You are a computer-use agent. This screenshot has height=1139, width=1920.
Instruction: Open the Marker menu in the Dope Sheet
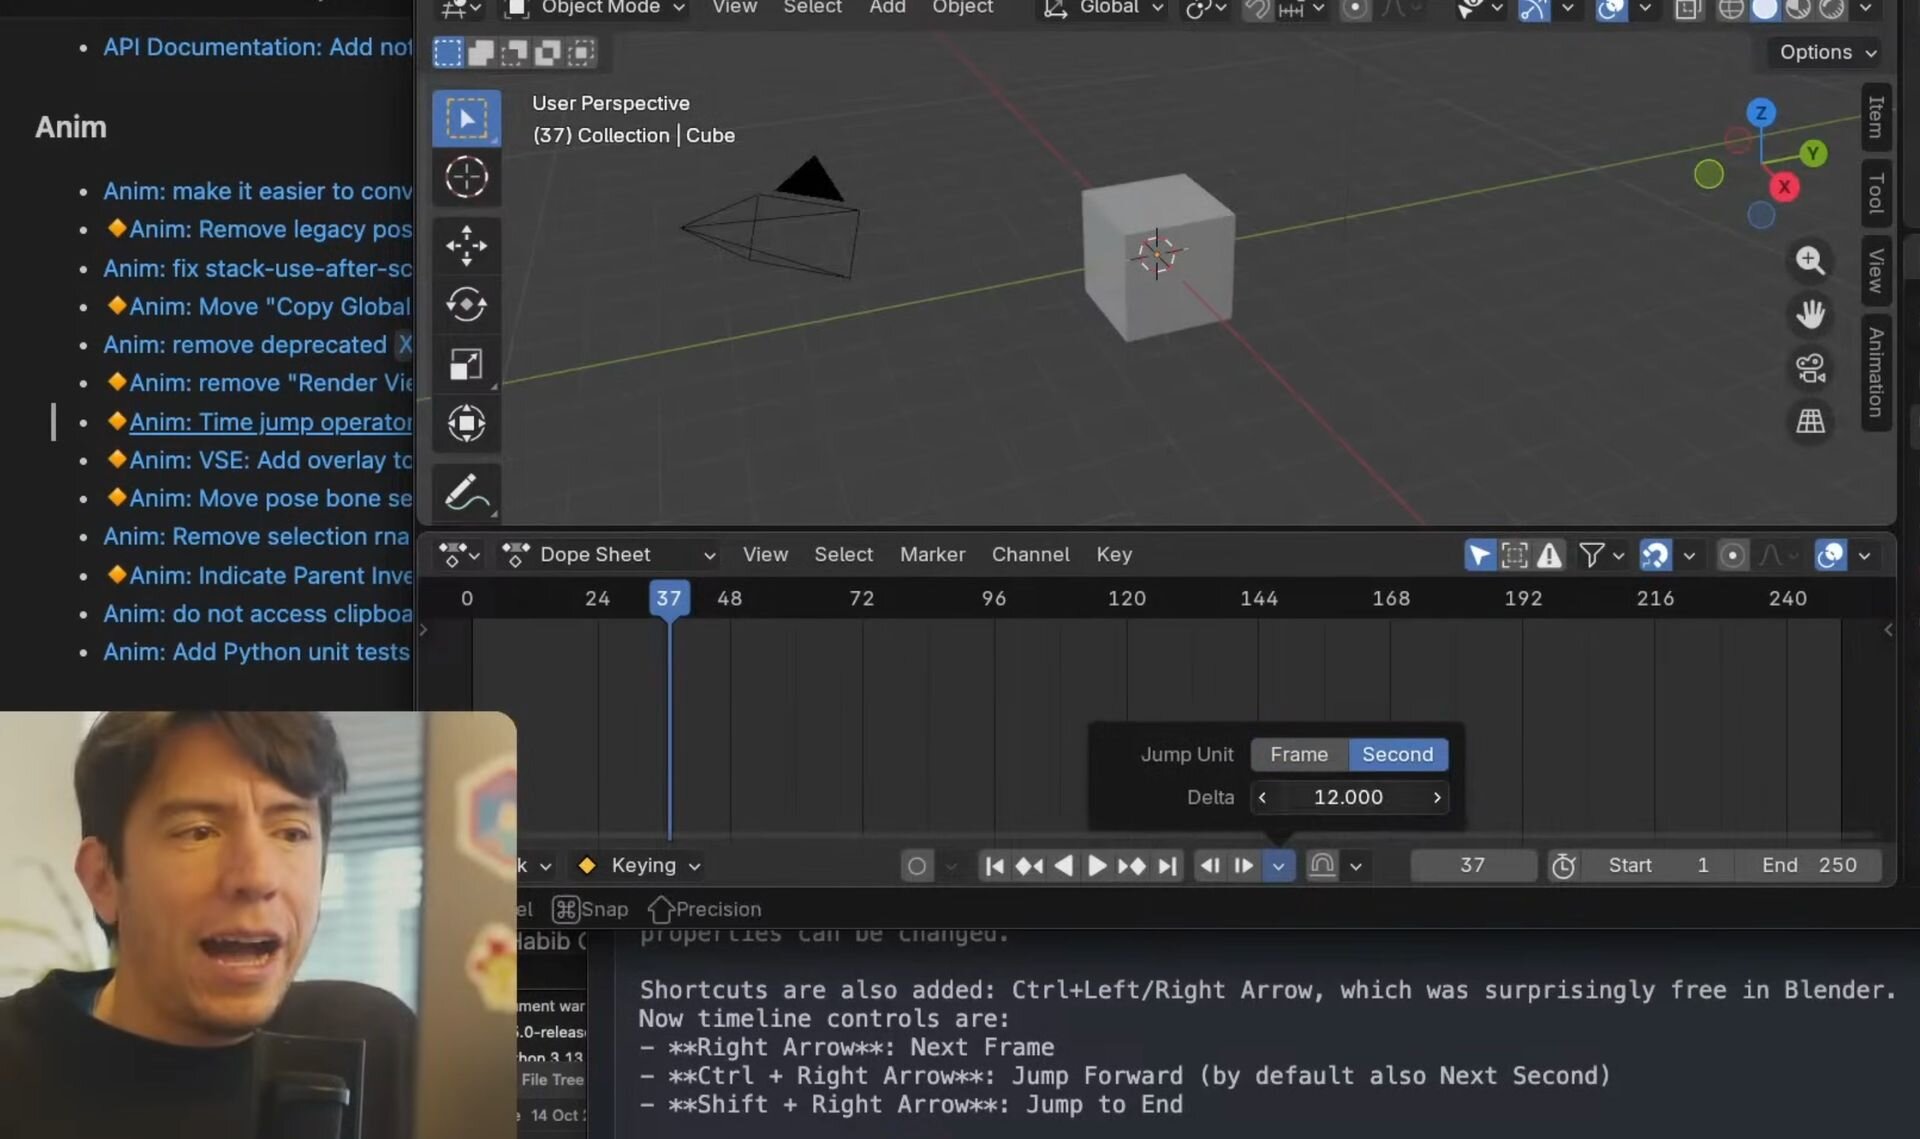[x=932, y=555]
